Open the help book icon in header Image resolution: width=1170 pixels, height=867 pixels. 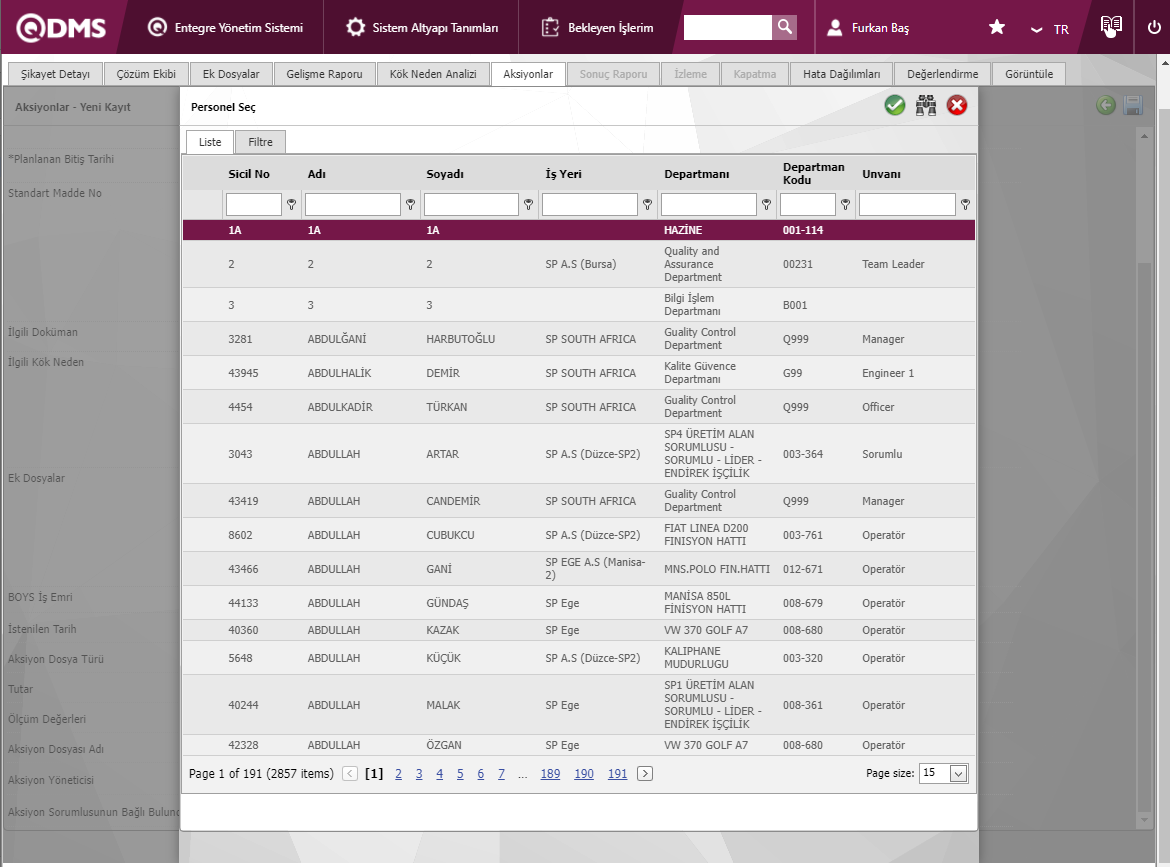point(1110,27)
